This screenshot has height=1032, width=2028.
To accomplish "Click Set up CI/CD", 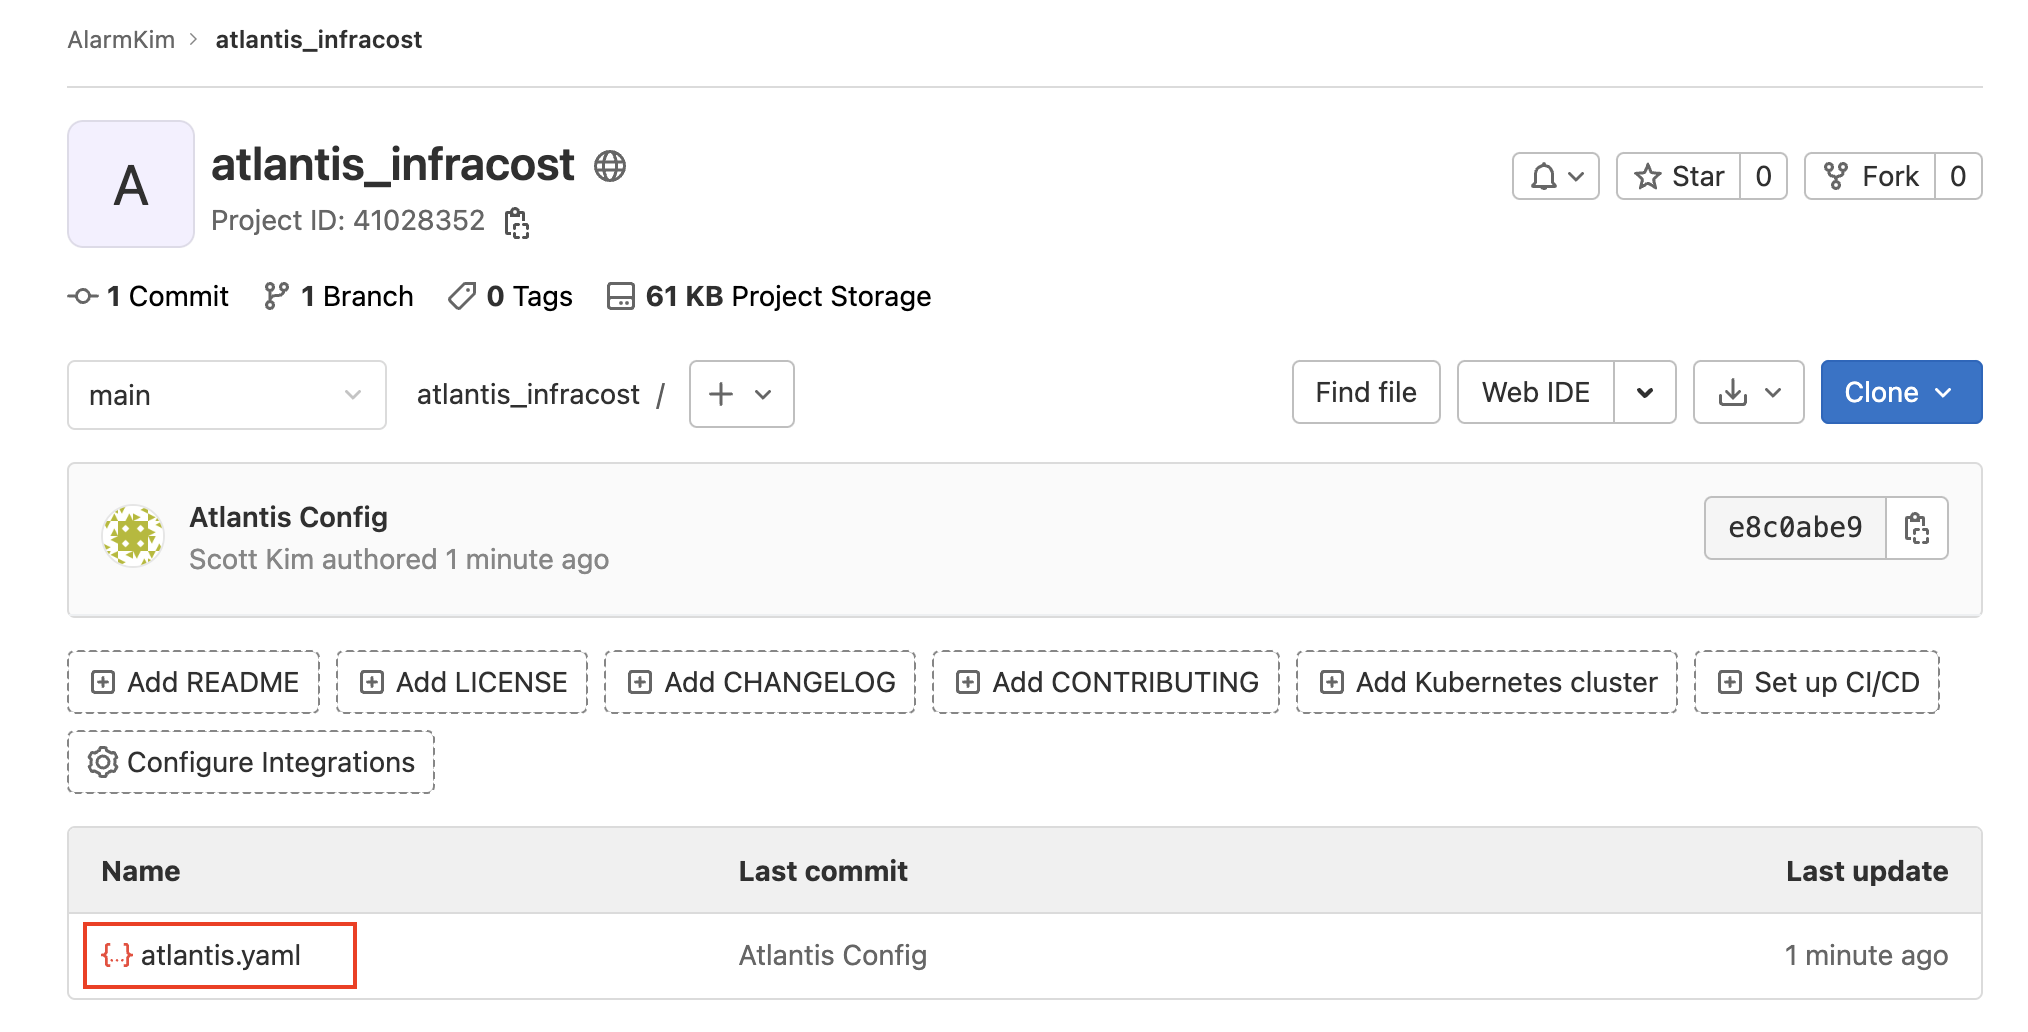I will 1817,682.
